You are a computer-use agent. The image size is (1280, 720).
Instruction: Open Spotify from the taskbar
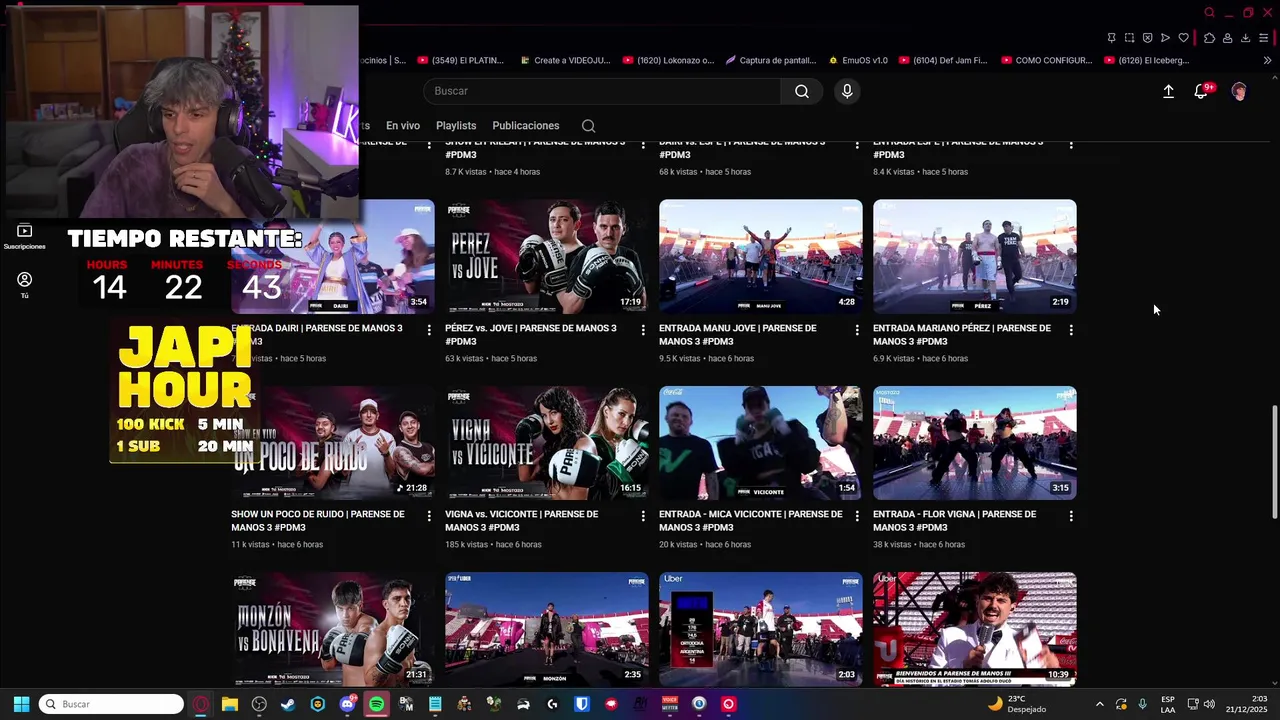coord(376,704)
